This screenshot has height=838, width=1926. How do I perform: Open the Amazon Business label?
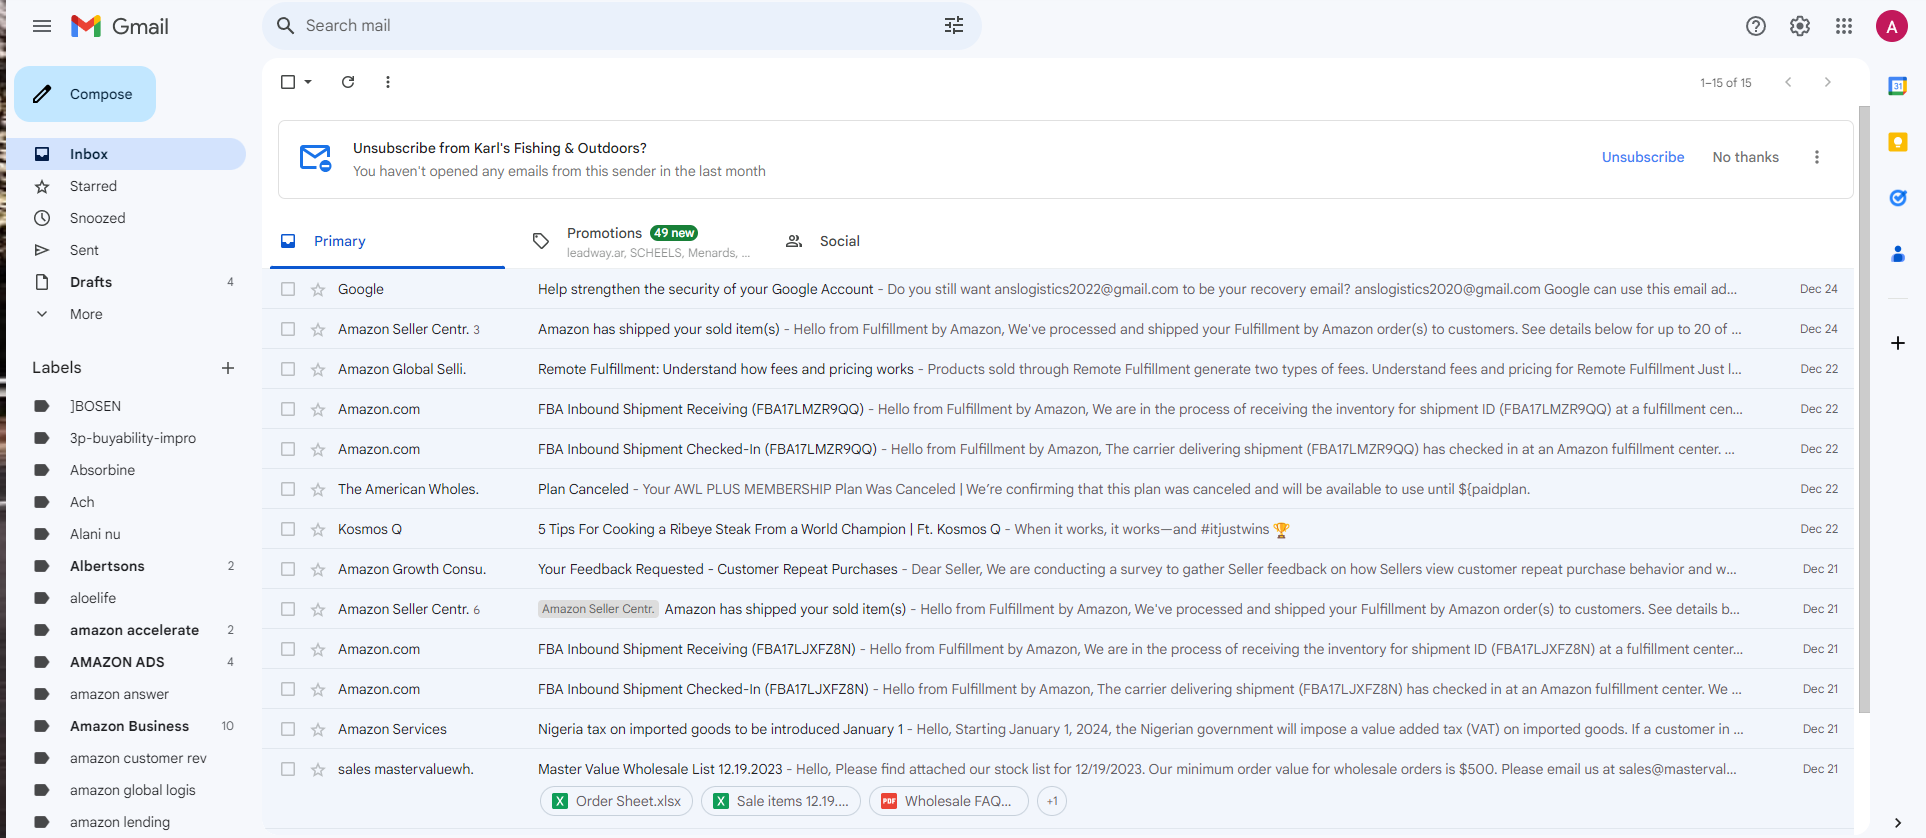(126, 726)
